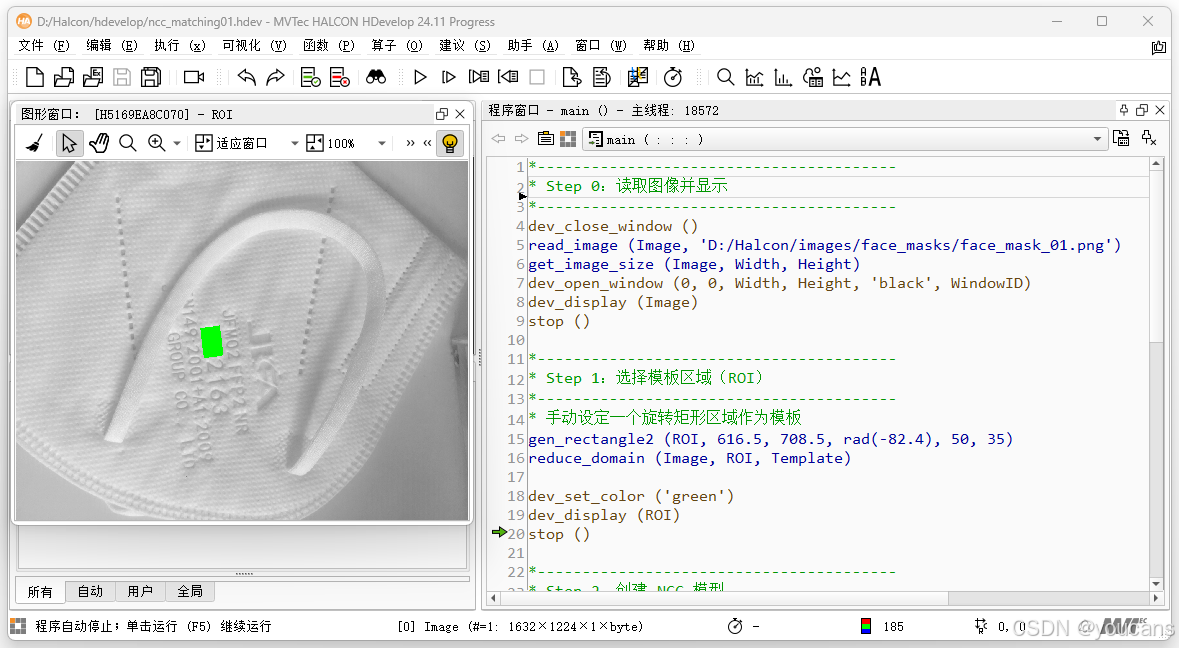Undo the last edit
The image size is (1179, 648).
coord(247,77)
